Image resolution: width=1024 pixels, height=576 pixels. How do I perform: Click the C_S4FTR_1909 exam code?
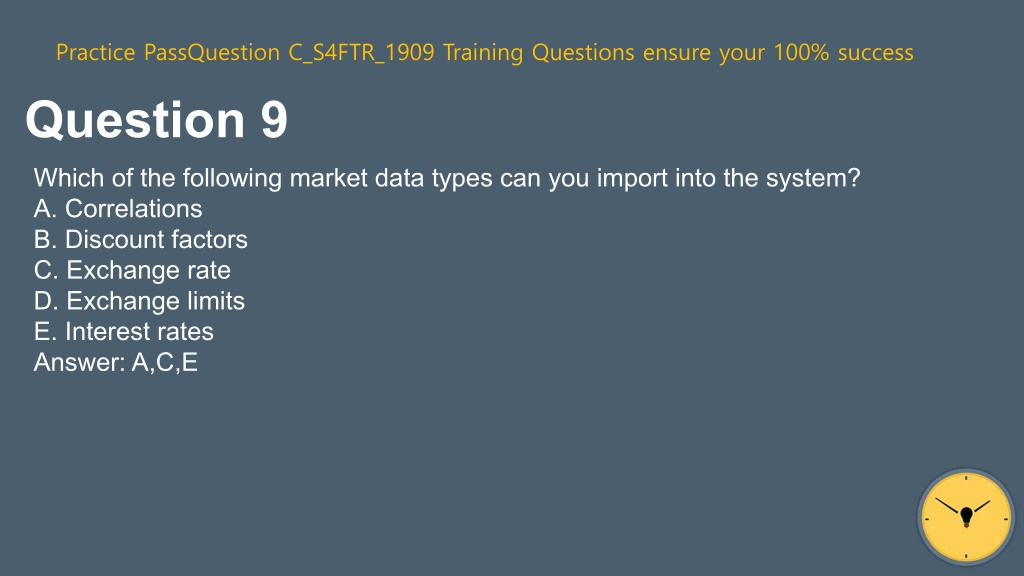[361, 52]
